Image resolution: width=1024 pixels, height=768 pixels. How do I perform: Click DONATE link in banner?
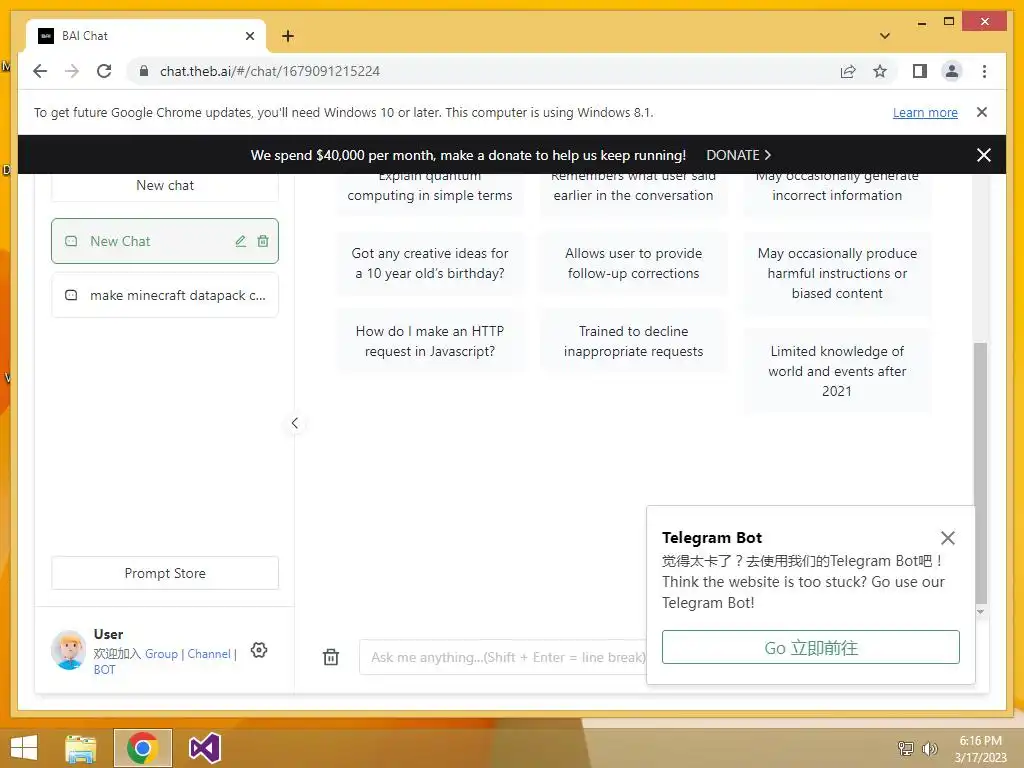pos(738,155)
